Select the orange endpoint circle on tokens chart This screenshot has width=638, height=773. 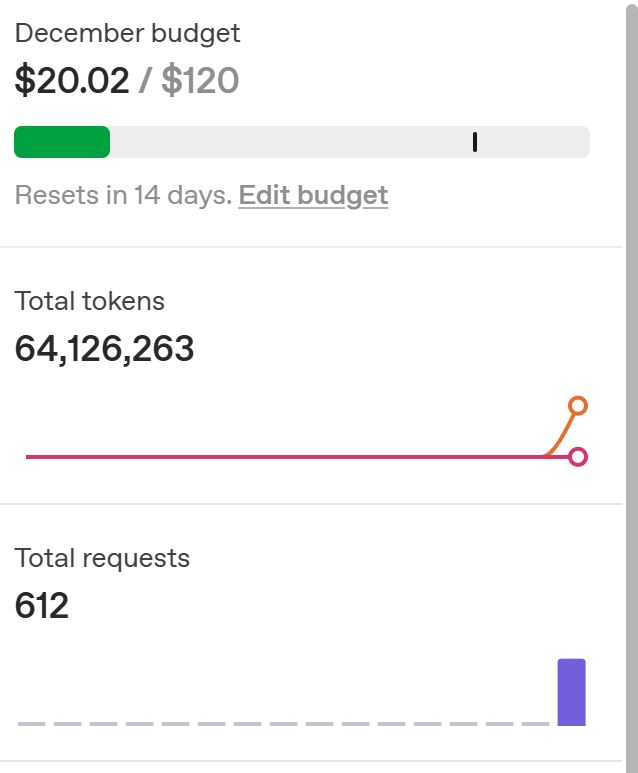click(x=577, y=405)
